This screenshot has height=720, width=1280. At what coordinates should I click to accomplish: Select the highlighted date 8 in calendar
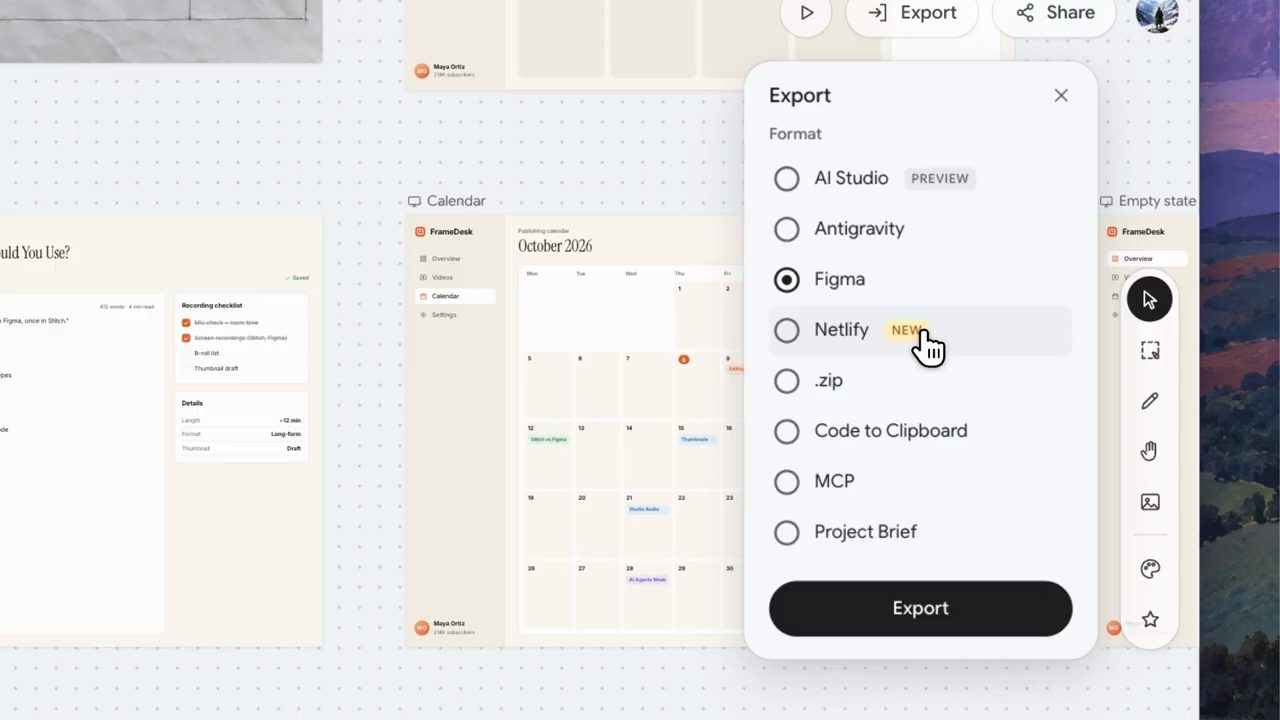(684, 359)
